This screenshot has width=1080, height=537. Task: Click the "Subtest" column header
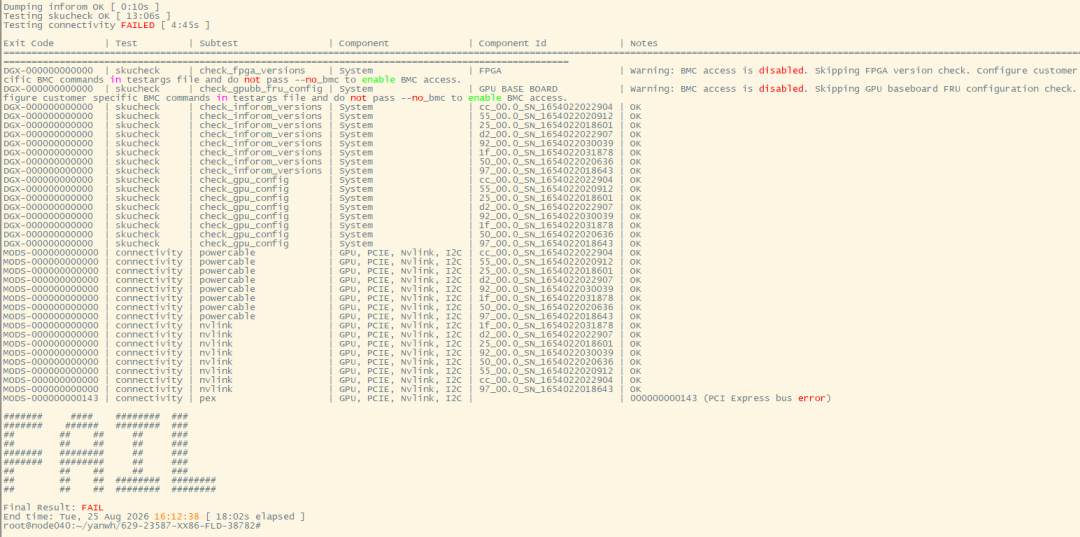219,43
